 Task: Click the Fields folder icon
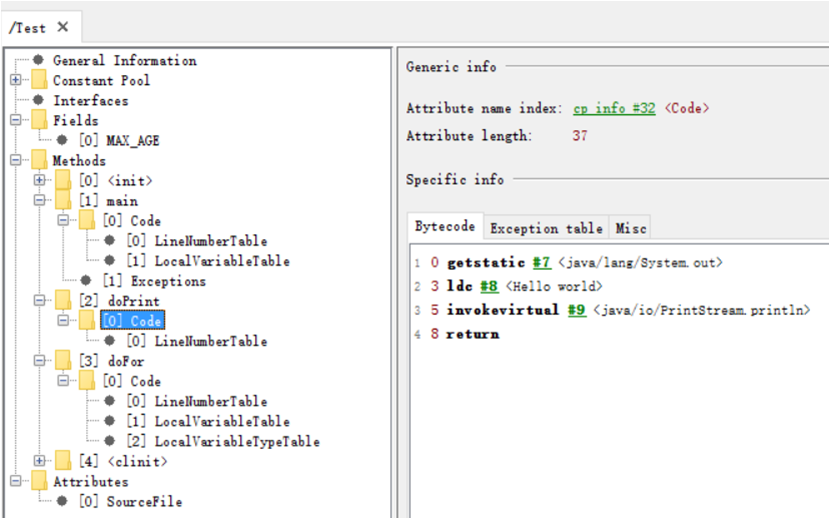pos(39,121)
